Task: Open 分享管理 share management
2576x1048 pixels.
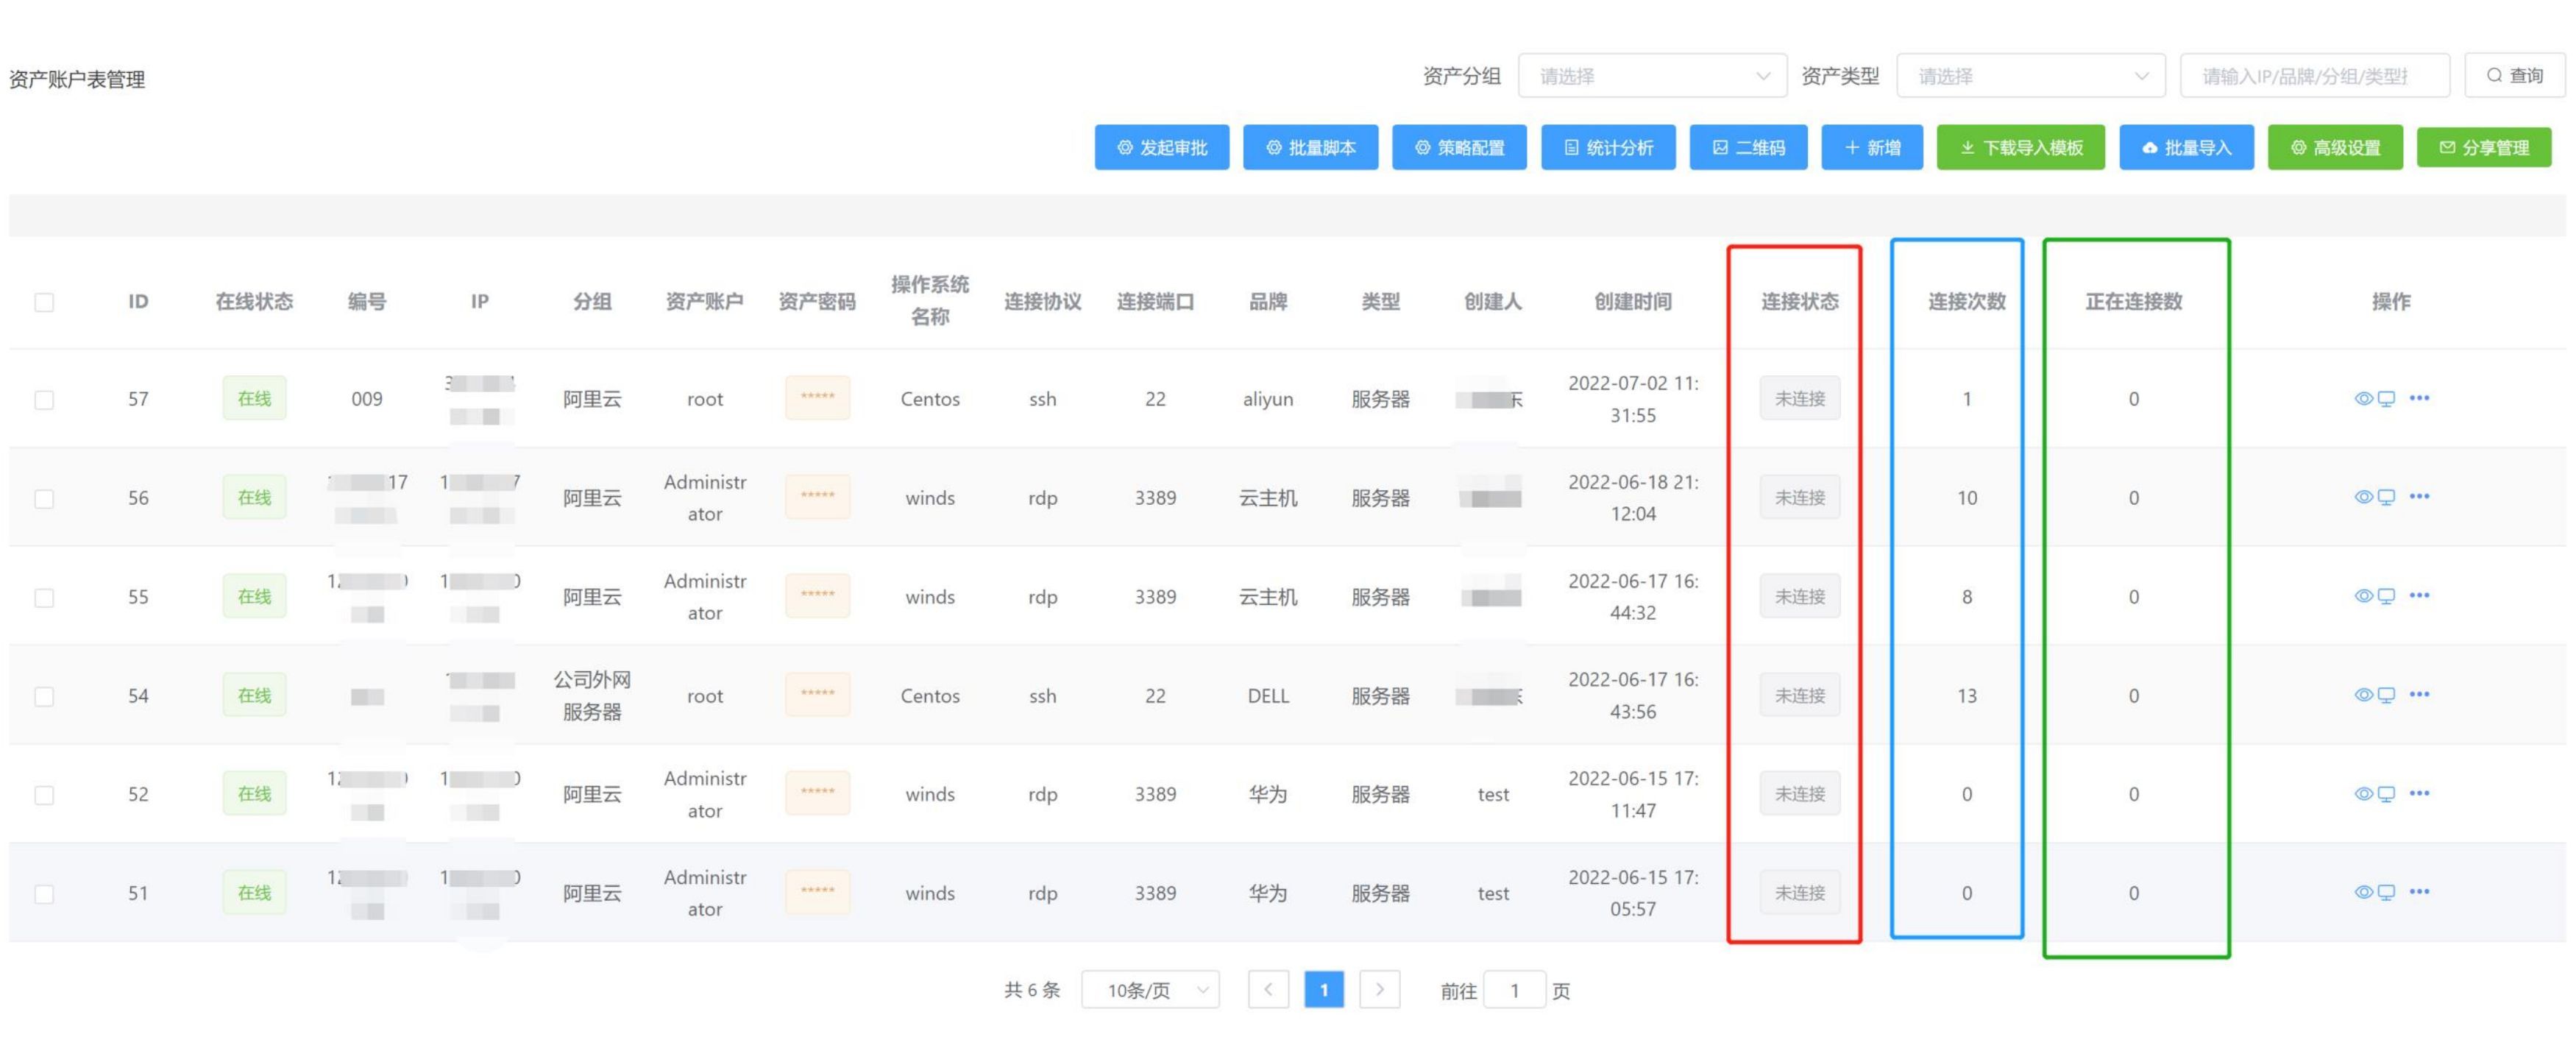Action: [2484, 148]
